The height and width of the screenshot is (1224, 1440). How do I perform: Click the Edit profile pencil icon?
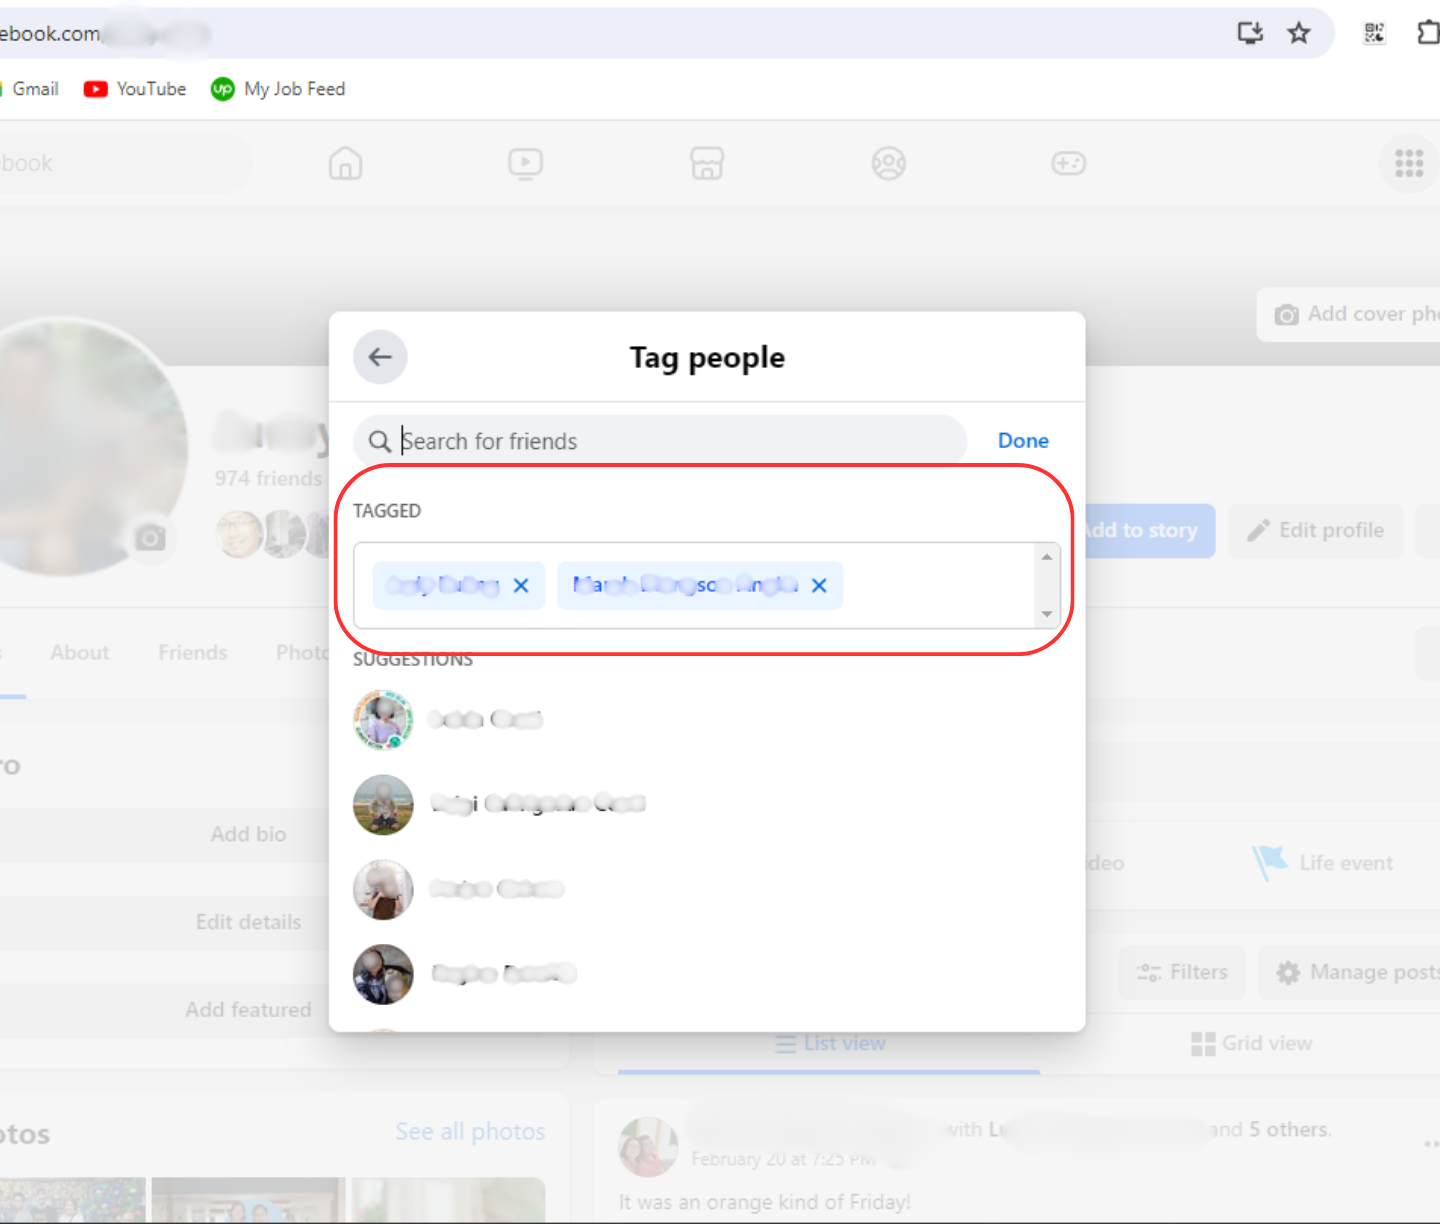(x=1258, y=531)
